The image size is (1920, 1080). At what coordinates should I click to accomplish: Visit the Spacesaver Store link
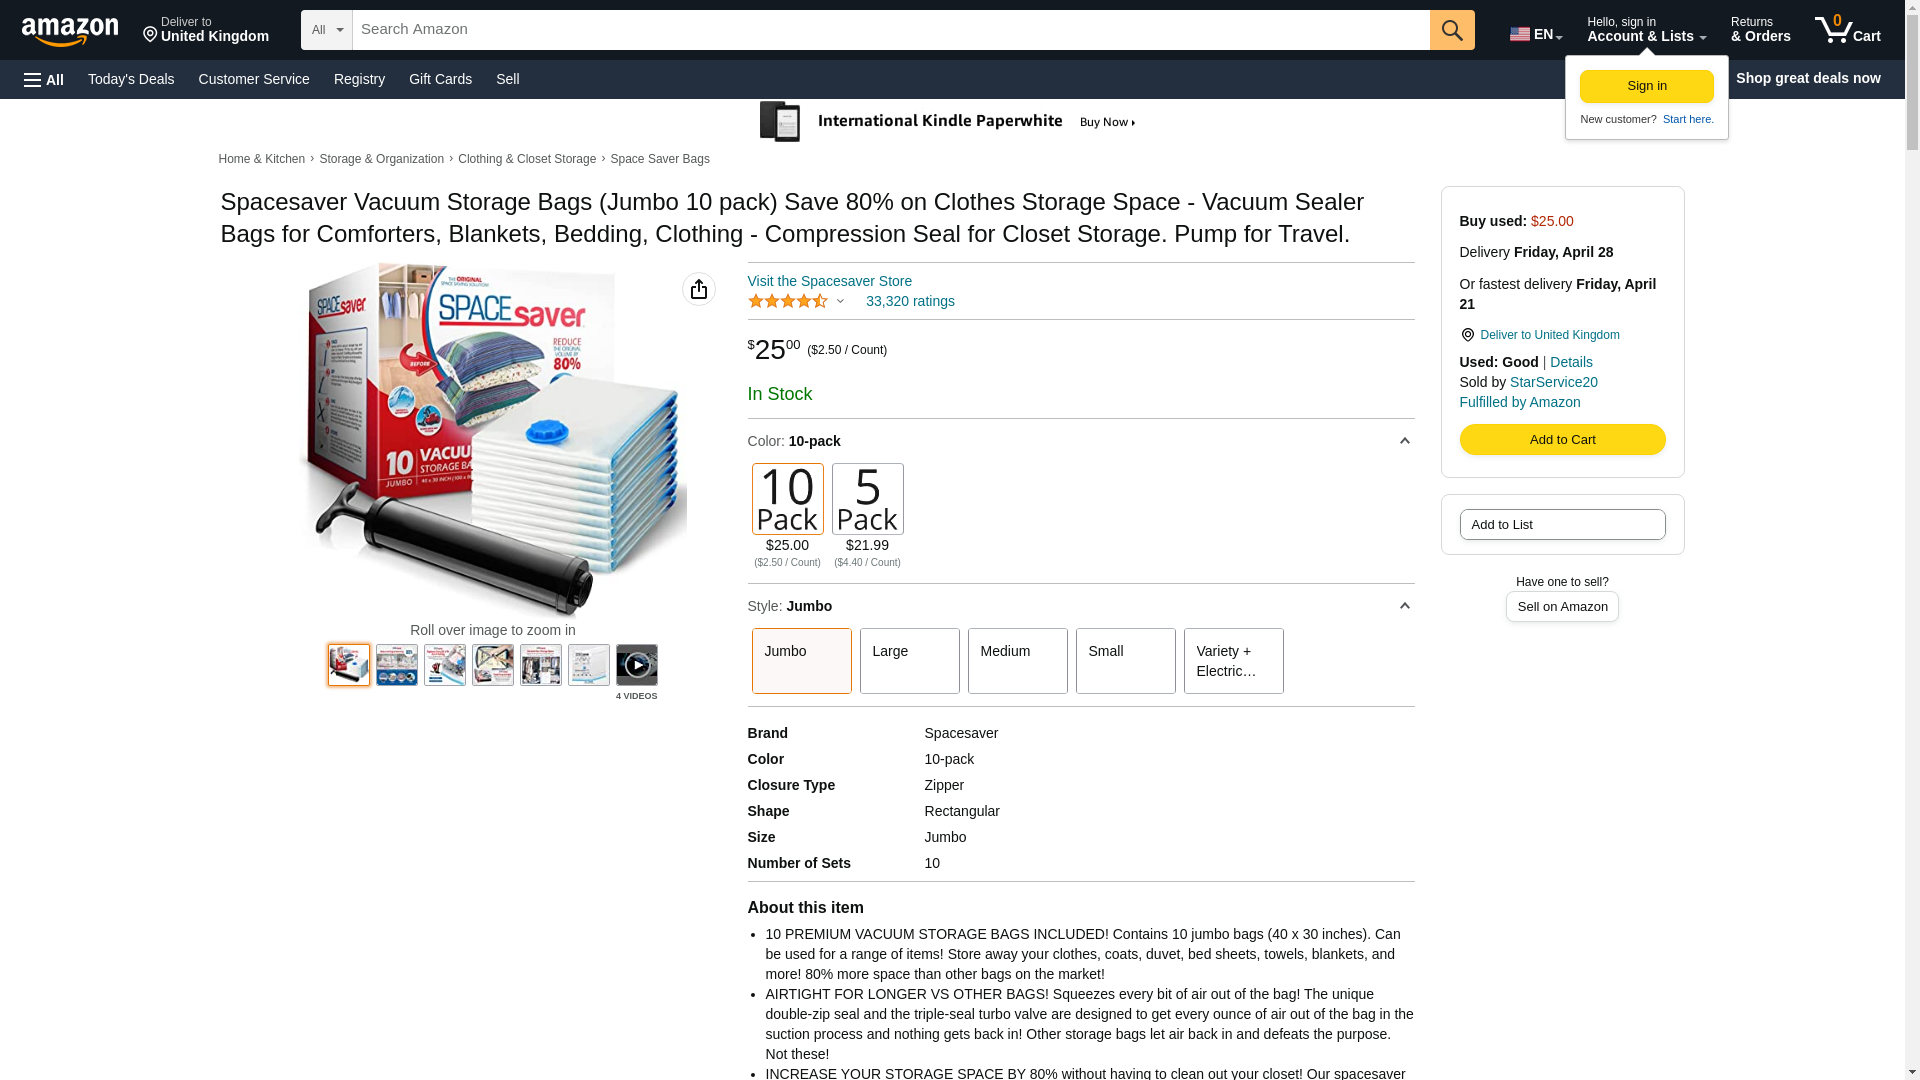tap(829, 282)
